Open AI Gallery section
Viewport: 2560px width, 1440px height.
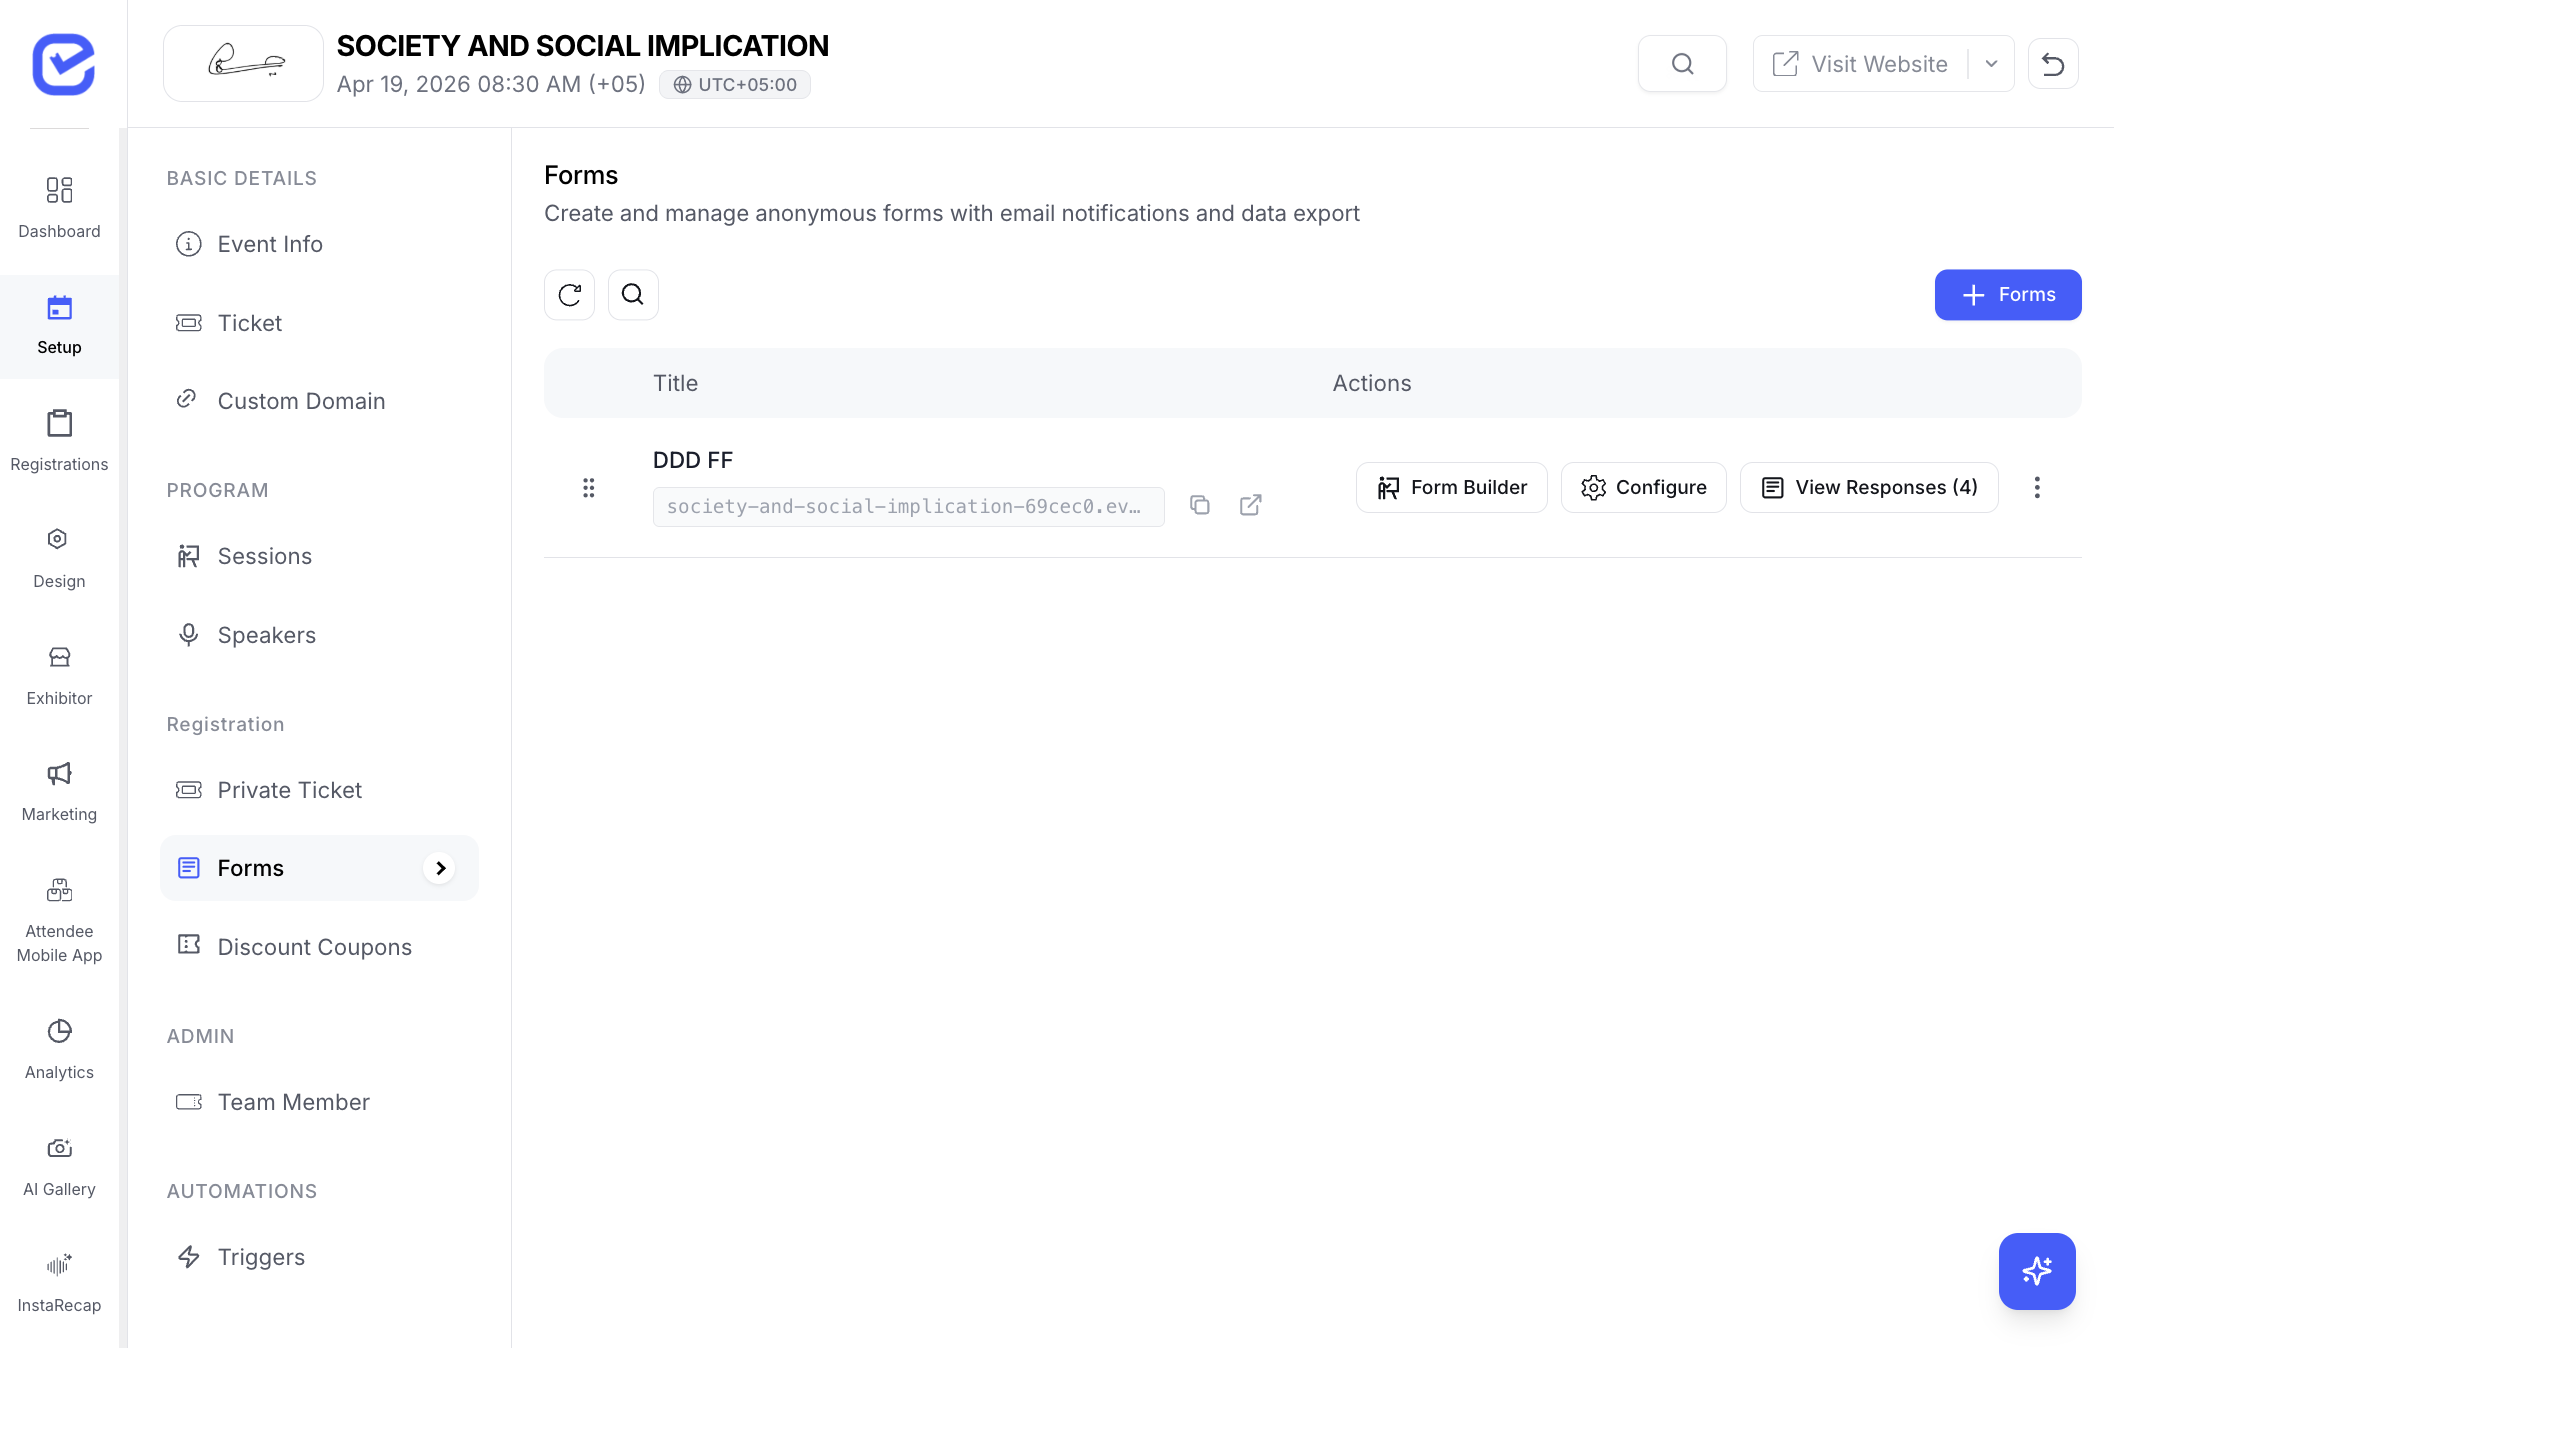pos(59,1166)
